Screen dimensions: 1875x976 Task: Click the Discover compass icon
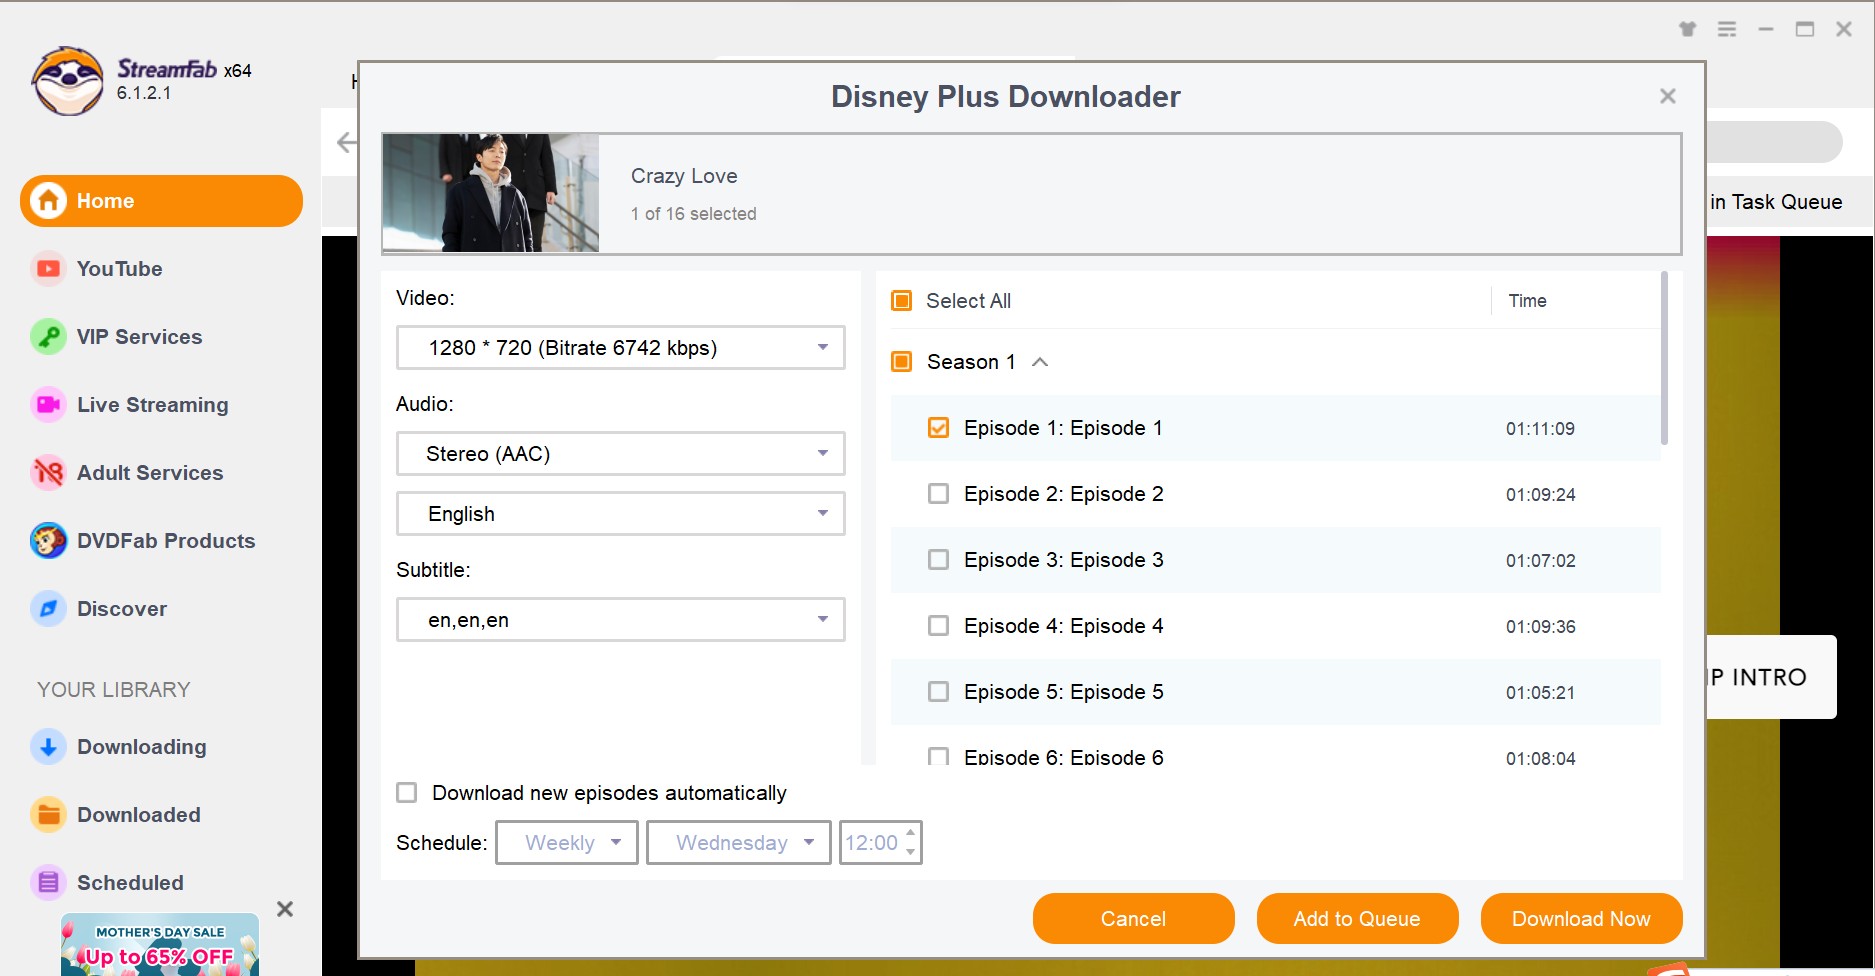47,609
